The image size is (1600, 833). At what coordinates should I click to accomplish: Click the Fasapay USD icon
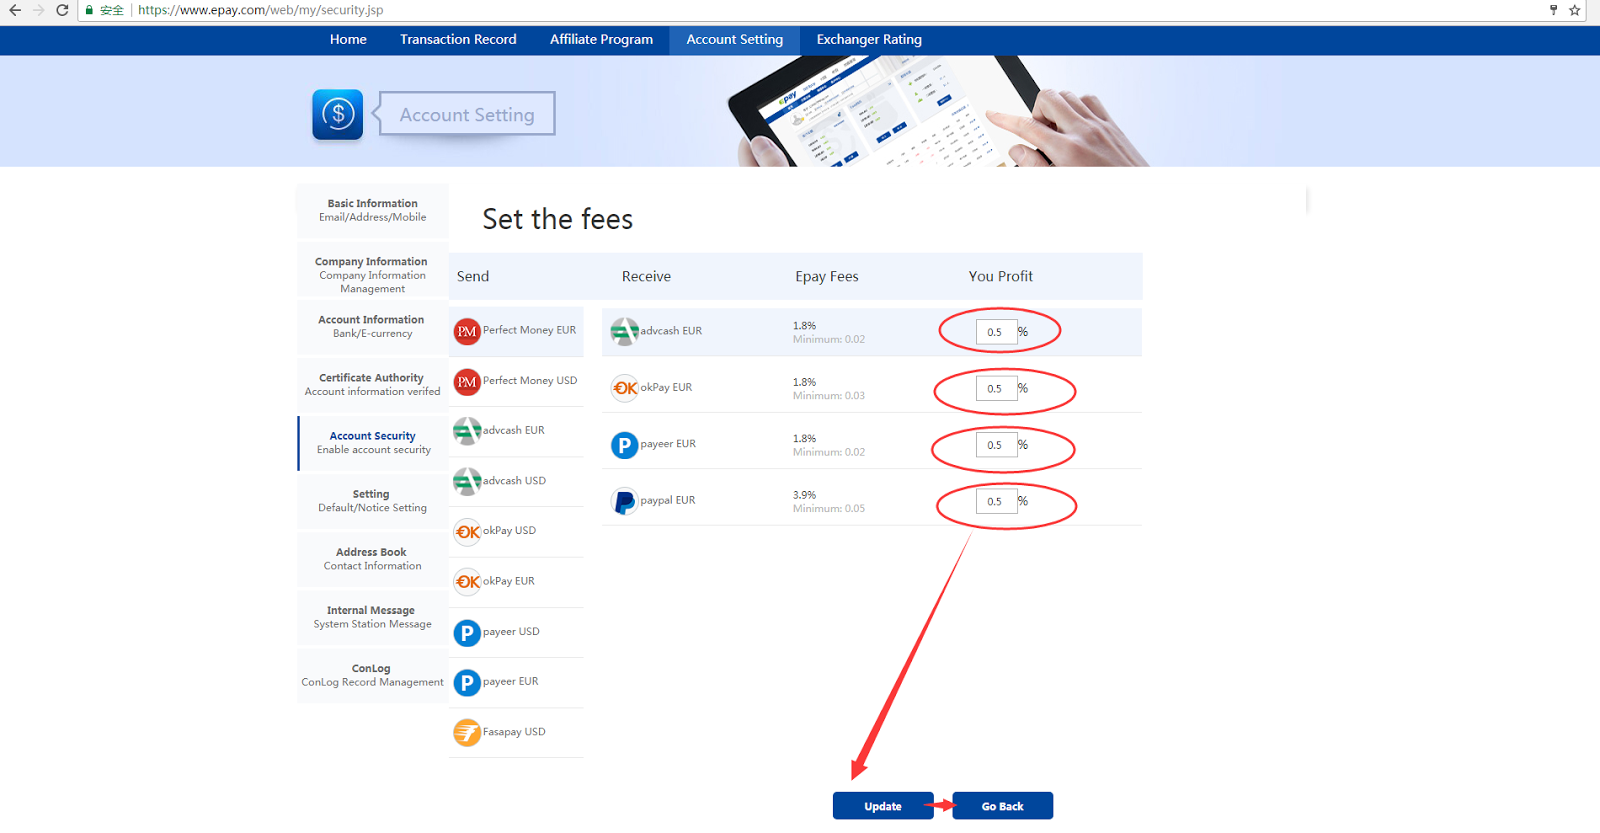pos(467,733)
